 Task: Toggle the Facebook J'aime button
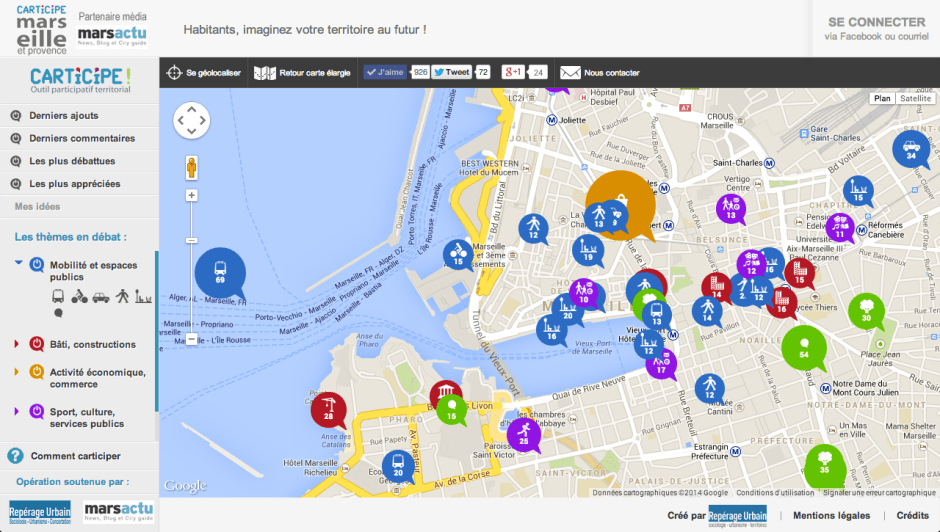coord(385,72)
